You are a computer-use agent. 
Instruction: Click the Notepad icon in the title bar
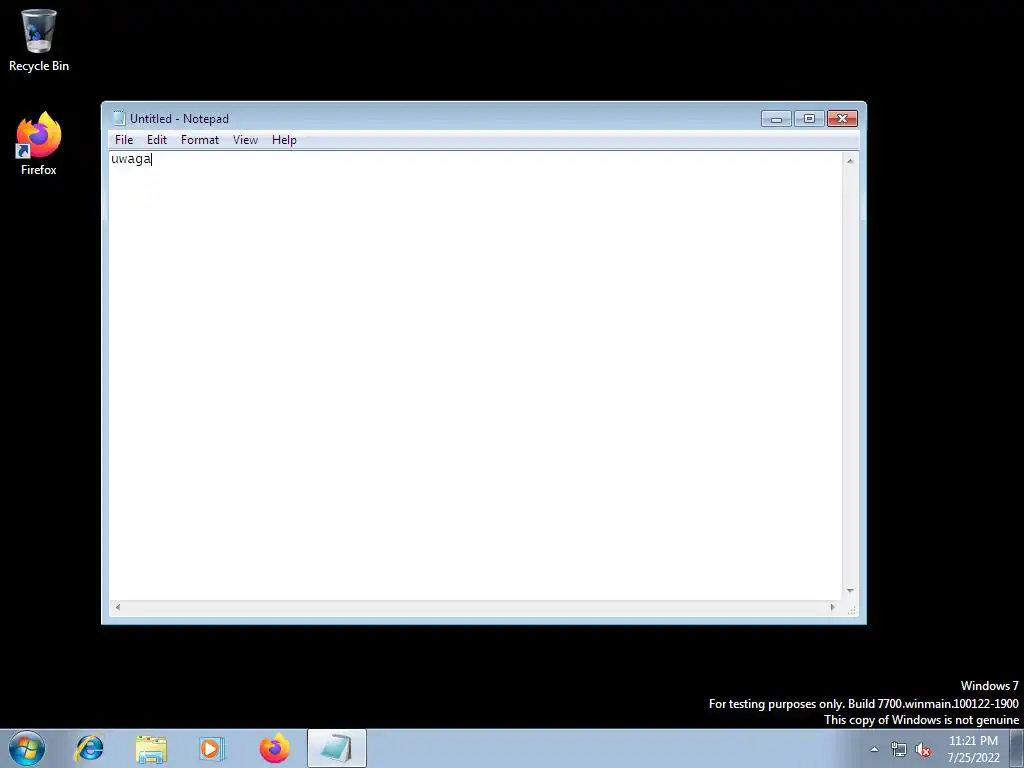pos(119,118)
